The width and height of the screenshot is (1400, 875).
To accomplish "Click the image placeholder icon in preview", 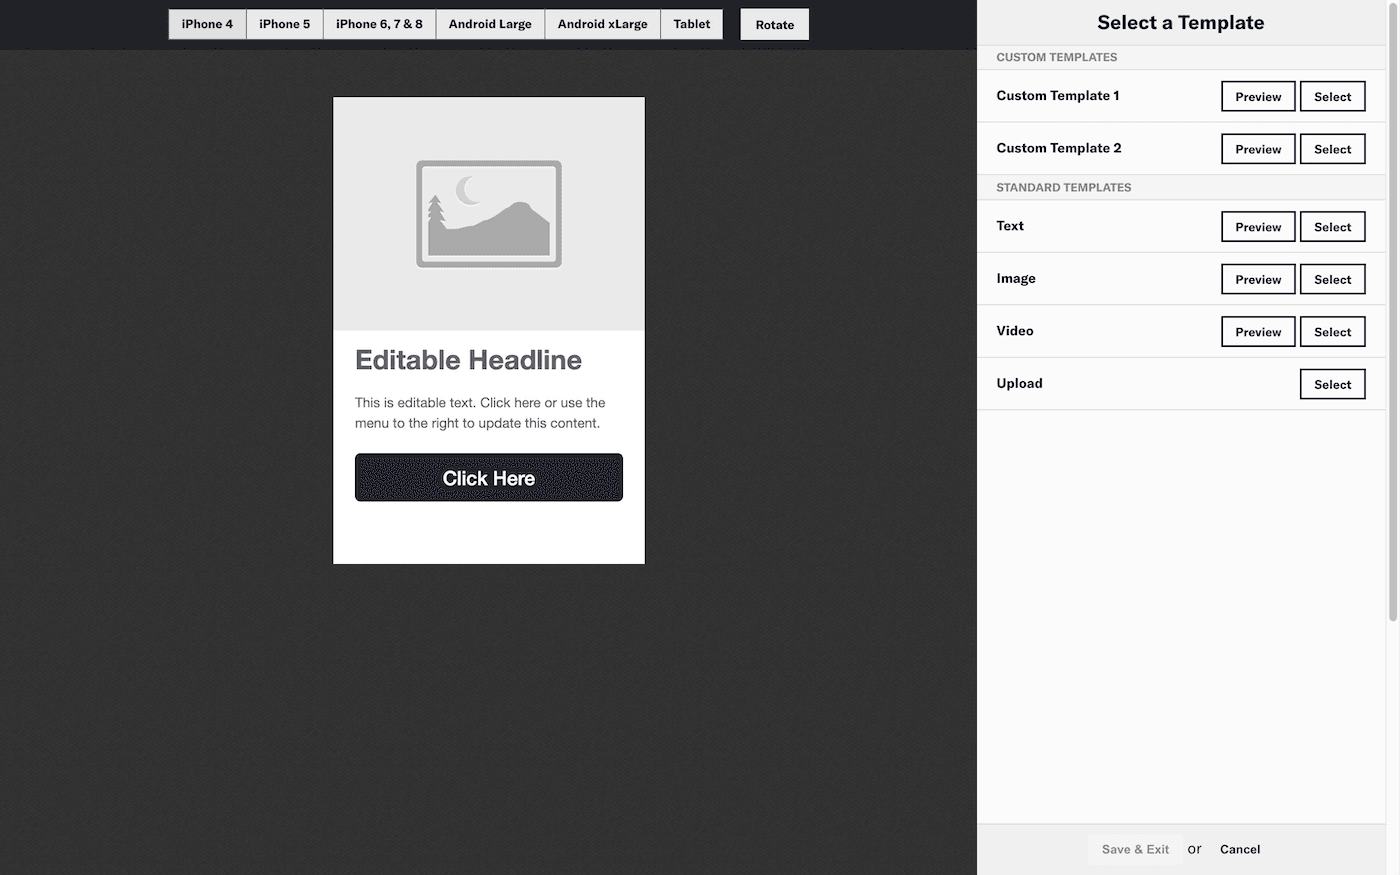I will (x=488, y=214).
